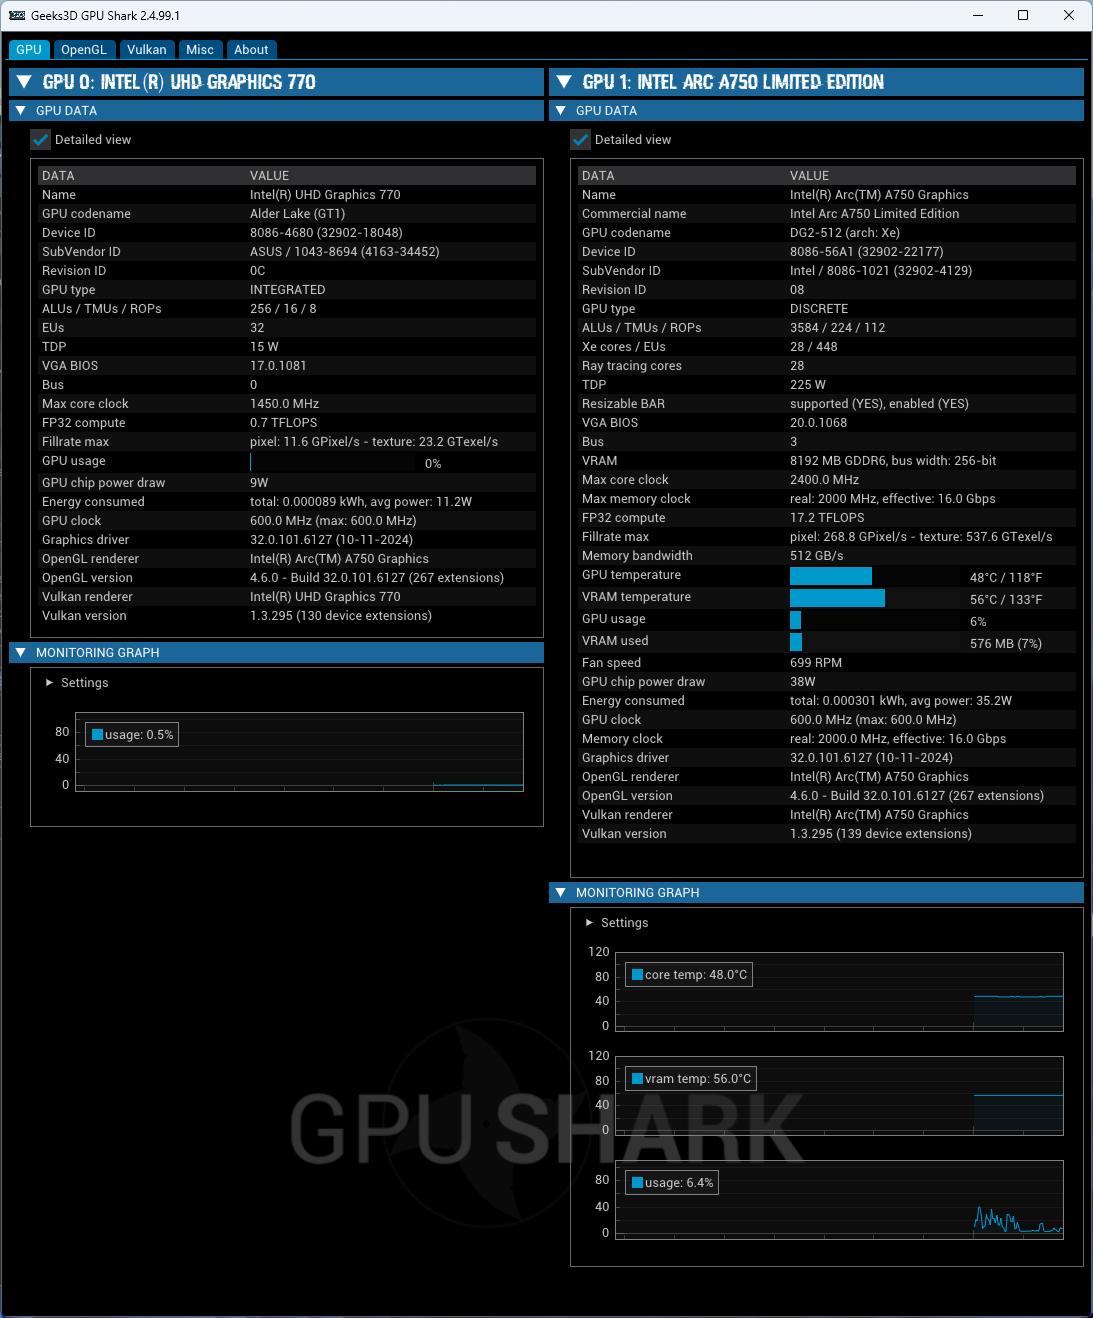Minimize the GPU Shark window
The height and width of the screenshot is (1318, 1093).
(977, 15)
